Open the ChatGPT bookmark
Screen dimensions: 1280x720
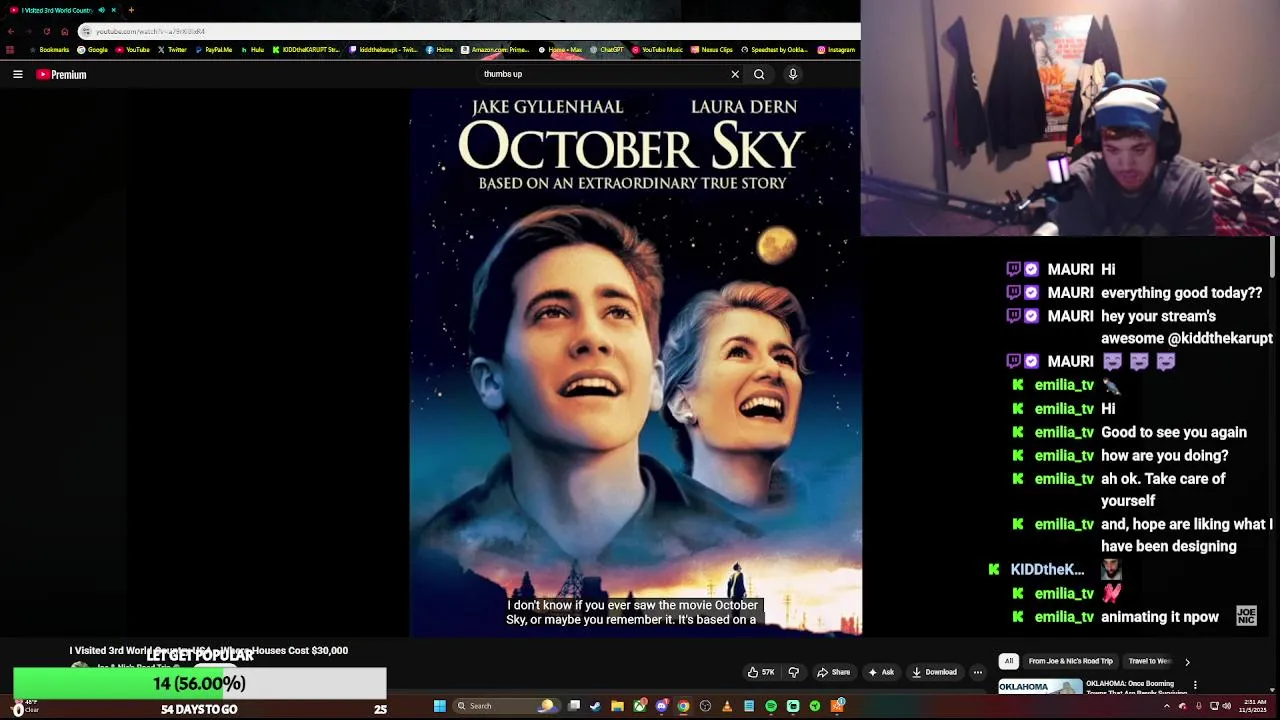tap(608, 50)
